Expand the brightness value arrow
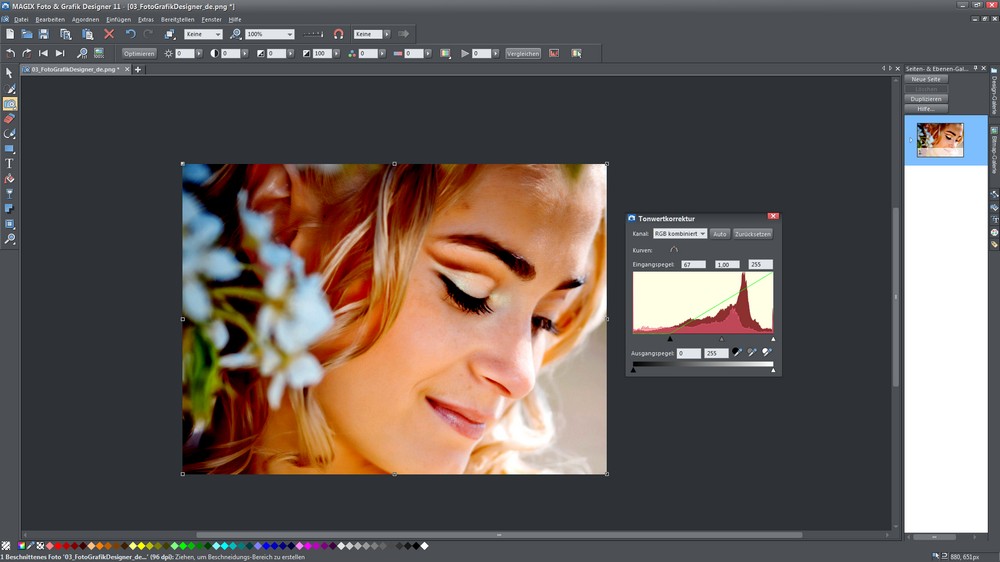 pyautogui.click(x=199, y=54)
